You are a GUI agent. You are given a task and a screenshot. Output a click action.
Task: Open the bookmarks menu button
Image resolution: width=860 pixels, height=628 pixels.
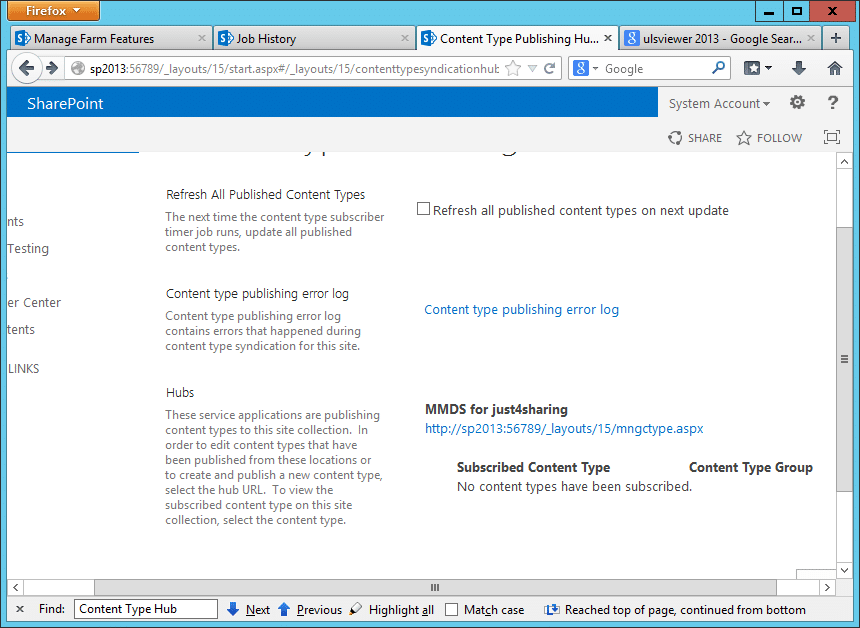pos(757,68)
